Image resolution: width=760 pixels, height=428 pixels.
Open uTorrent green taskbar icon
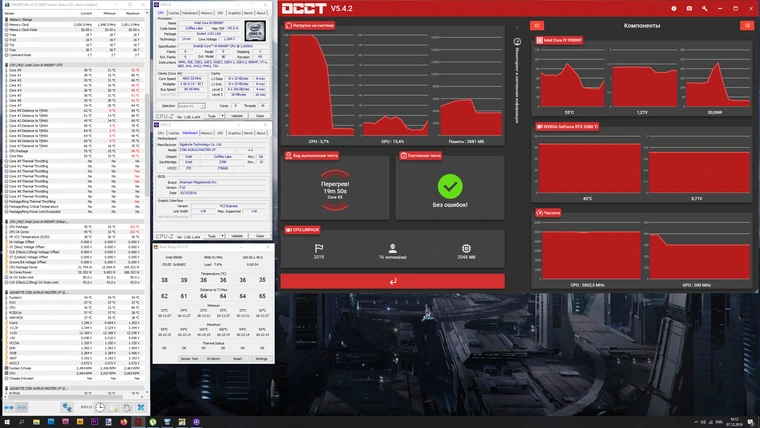[x=153, y=422]
